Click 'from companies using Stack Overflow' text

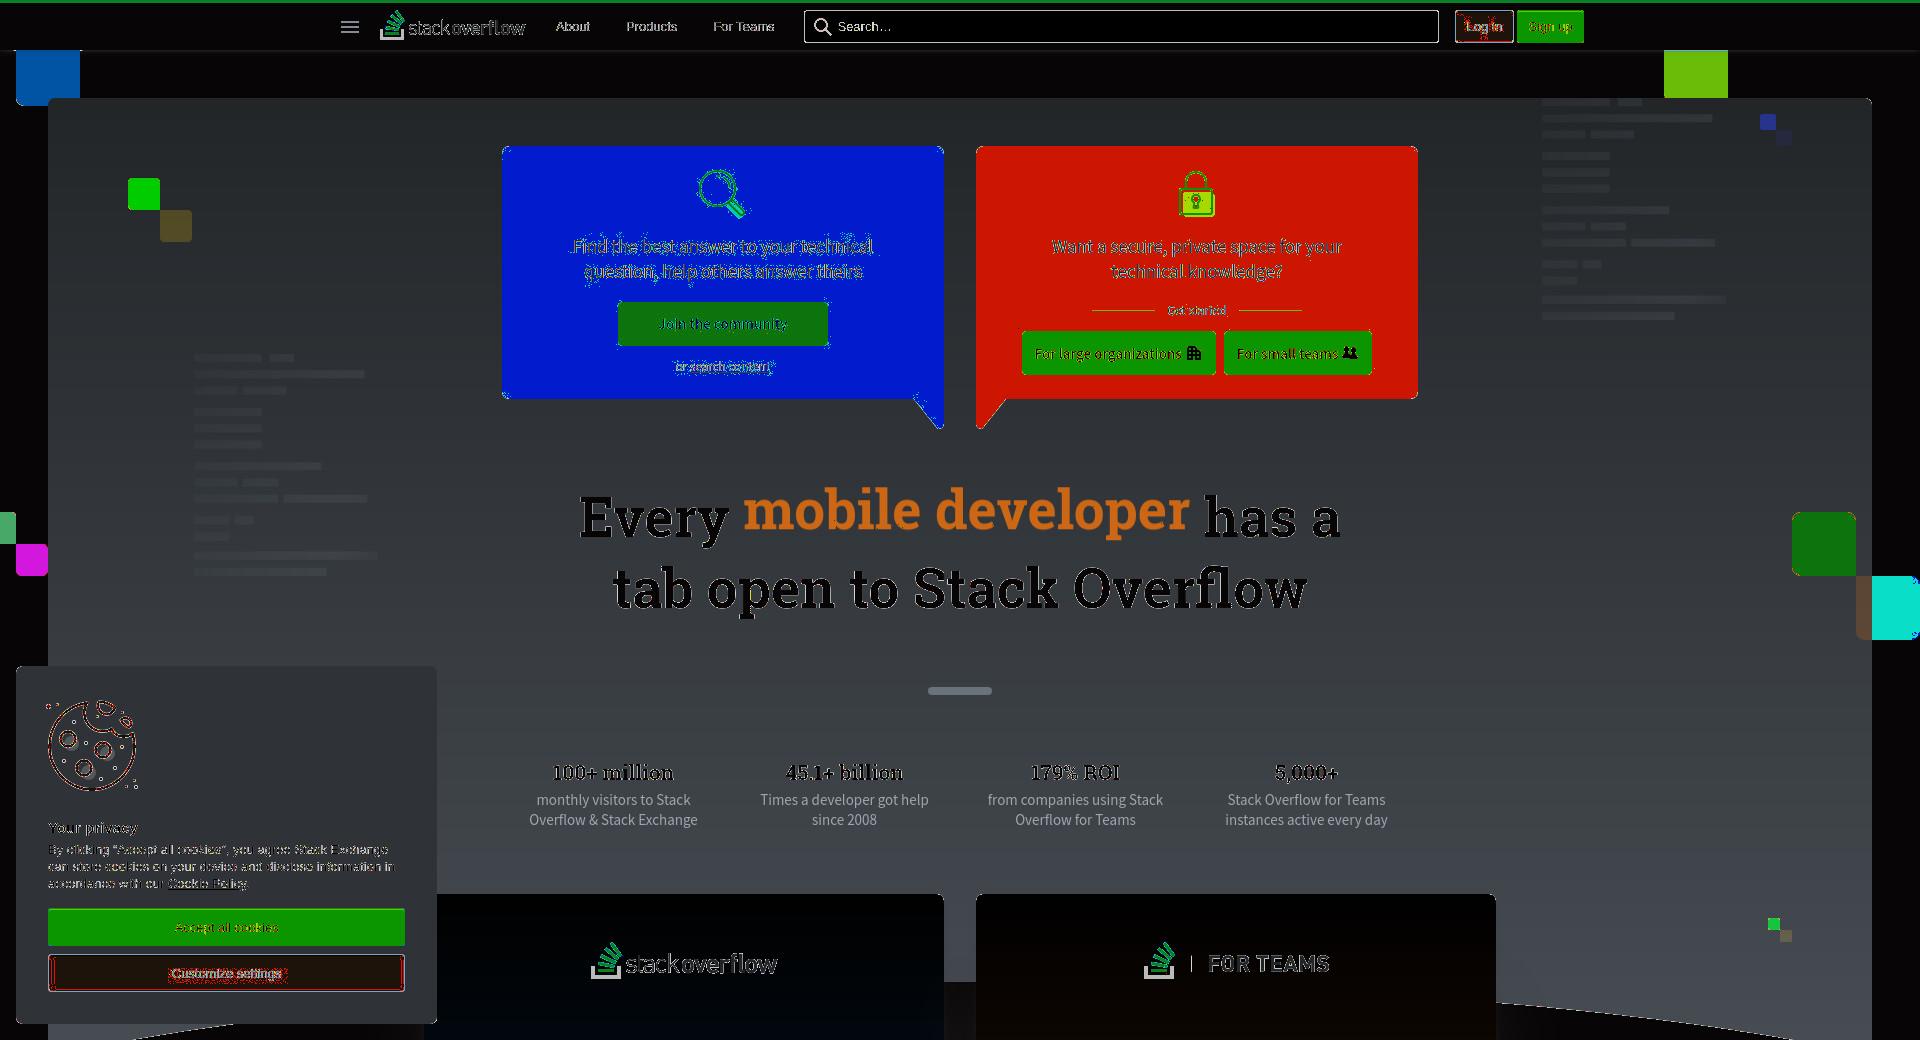click(x=1075, y=810)
